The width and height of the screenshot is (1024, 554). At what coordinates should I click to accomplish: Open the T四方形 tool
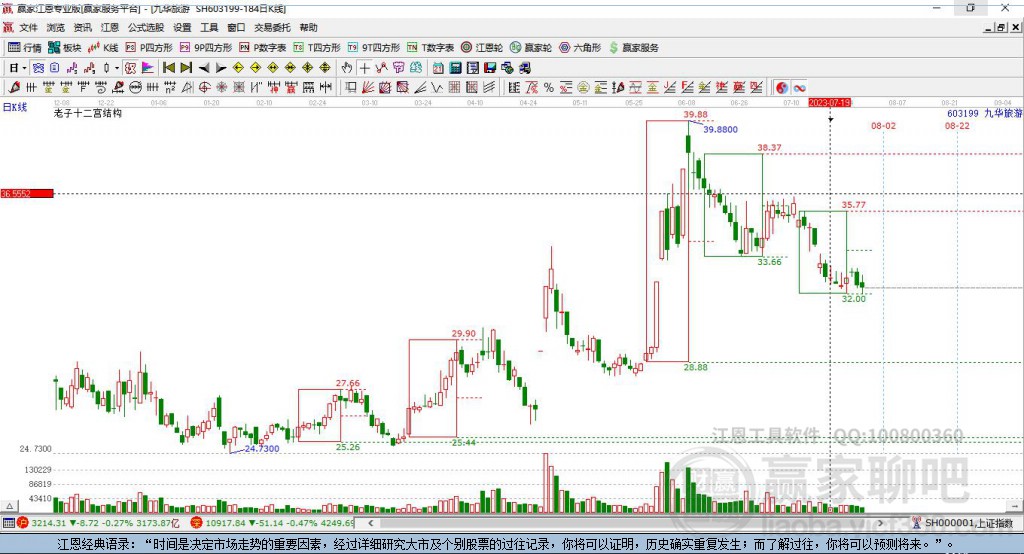point(317,48)
